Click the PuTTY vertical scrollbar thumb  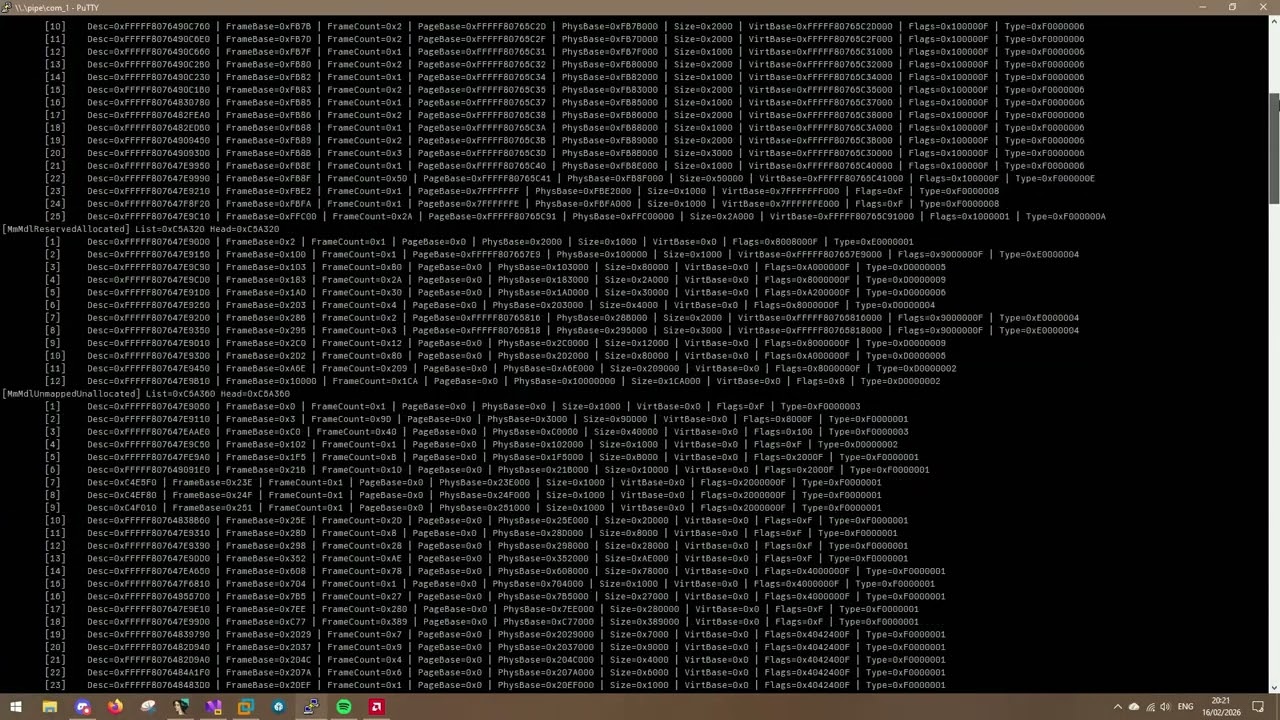(1274, 150)
